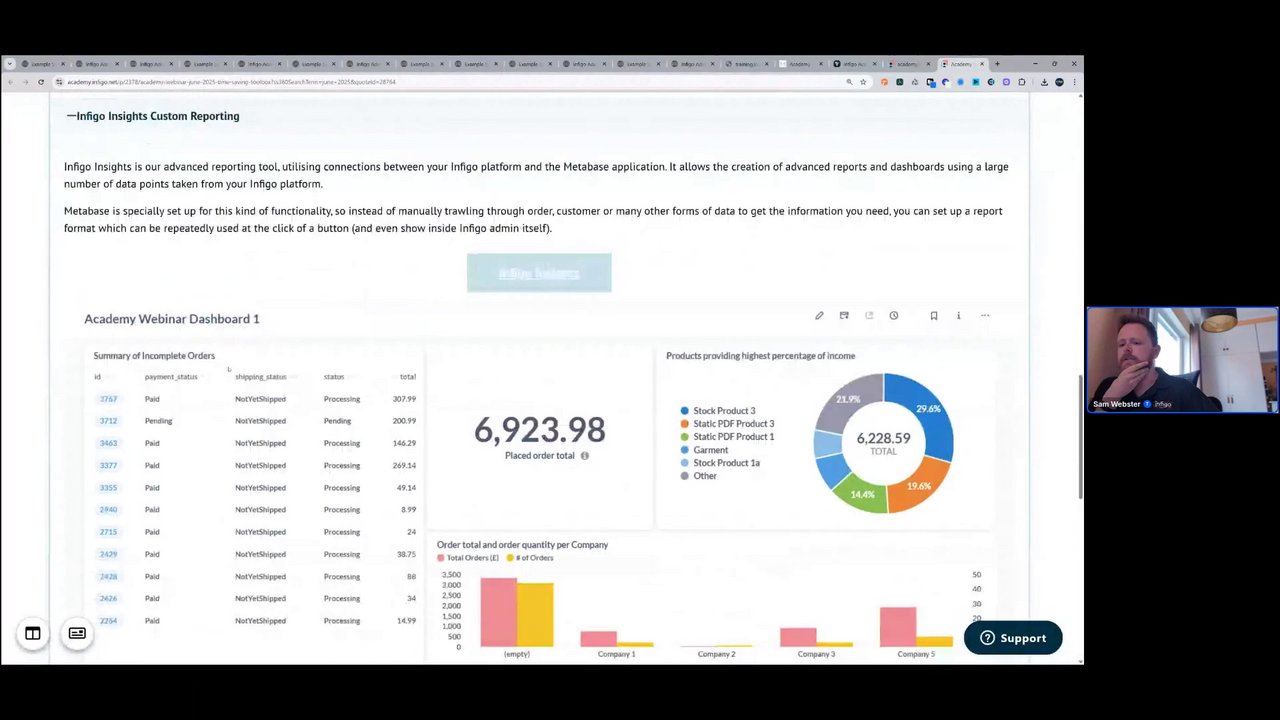The height and width of the screenshot is (720, 1280).
Task: Close the active Academy browser tab
Action: 982,64
